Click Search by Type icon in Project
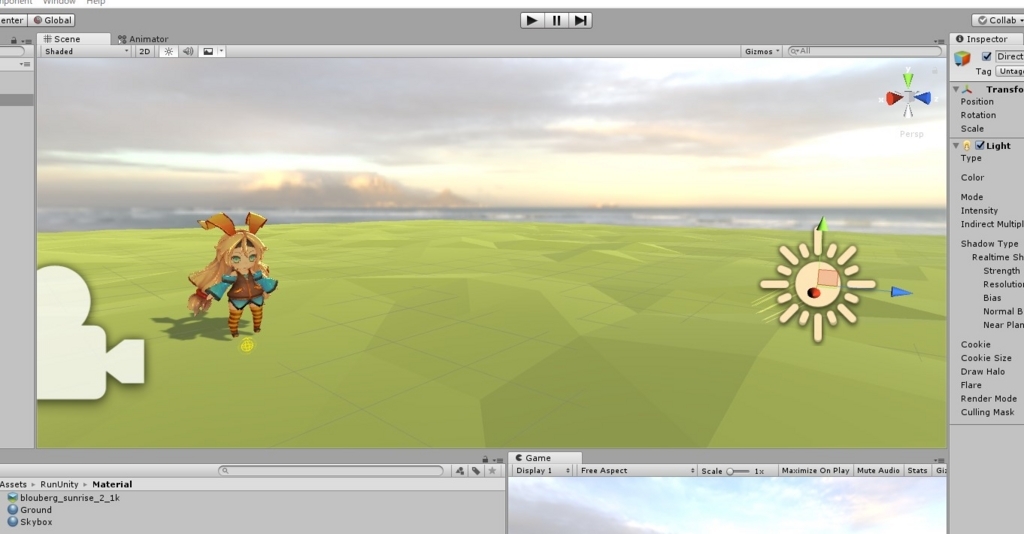Image resolution: width=1024 pixels, height=534 pixels. coord(460,471)
